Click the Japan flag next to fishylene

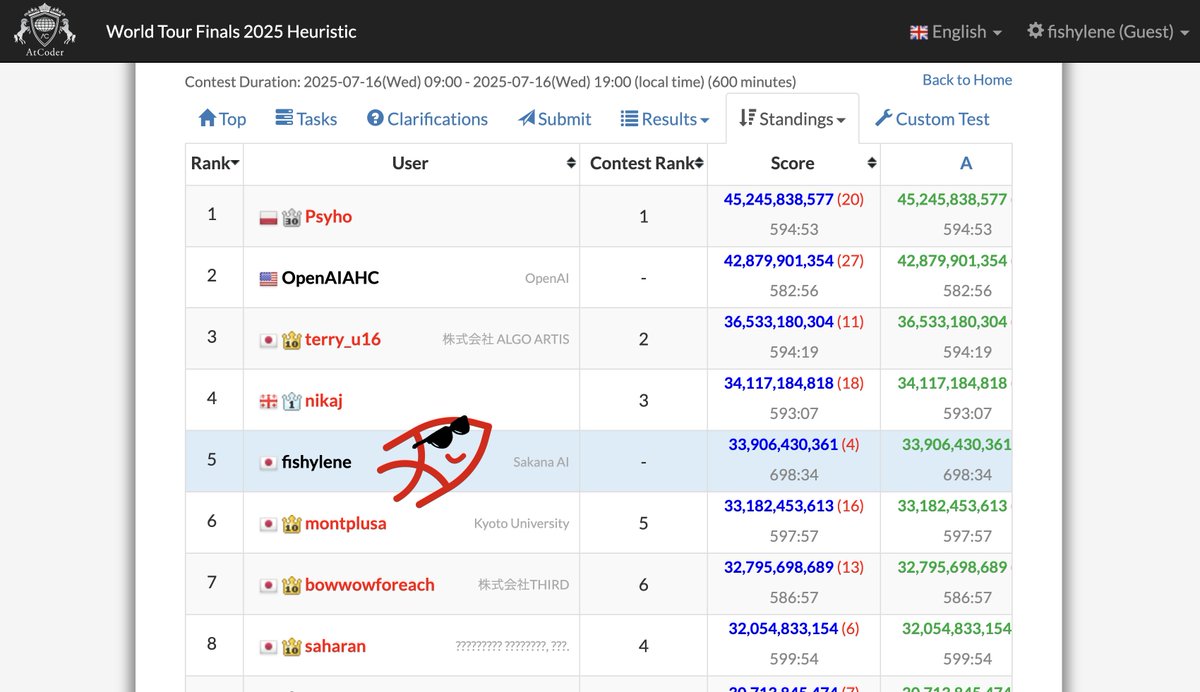click(268, 462)
